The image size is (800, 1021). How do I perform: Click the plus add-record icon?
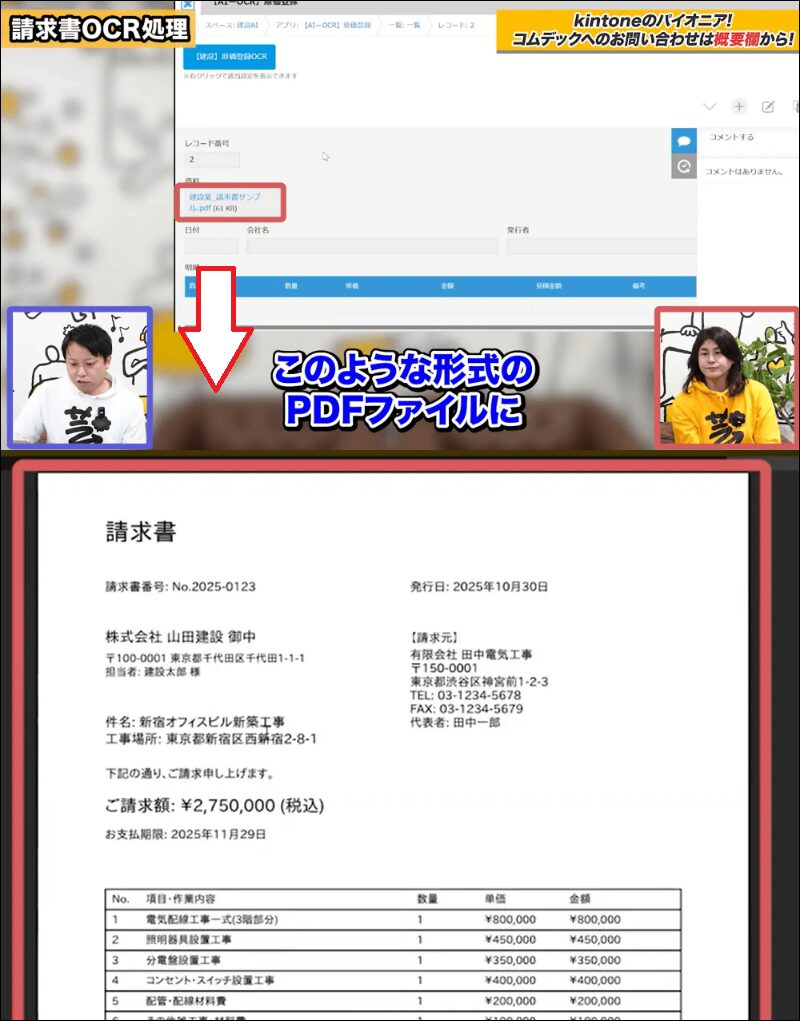(x=739, y=107)
